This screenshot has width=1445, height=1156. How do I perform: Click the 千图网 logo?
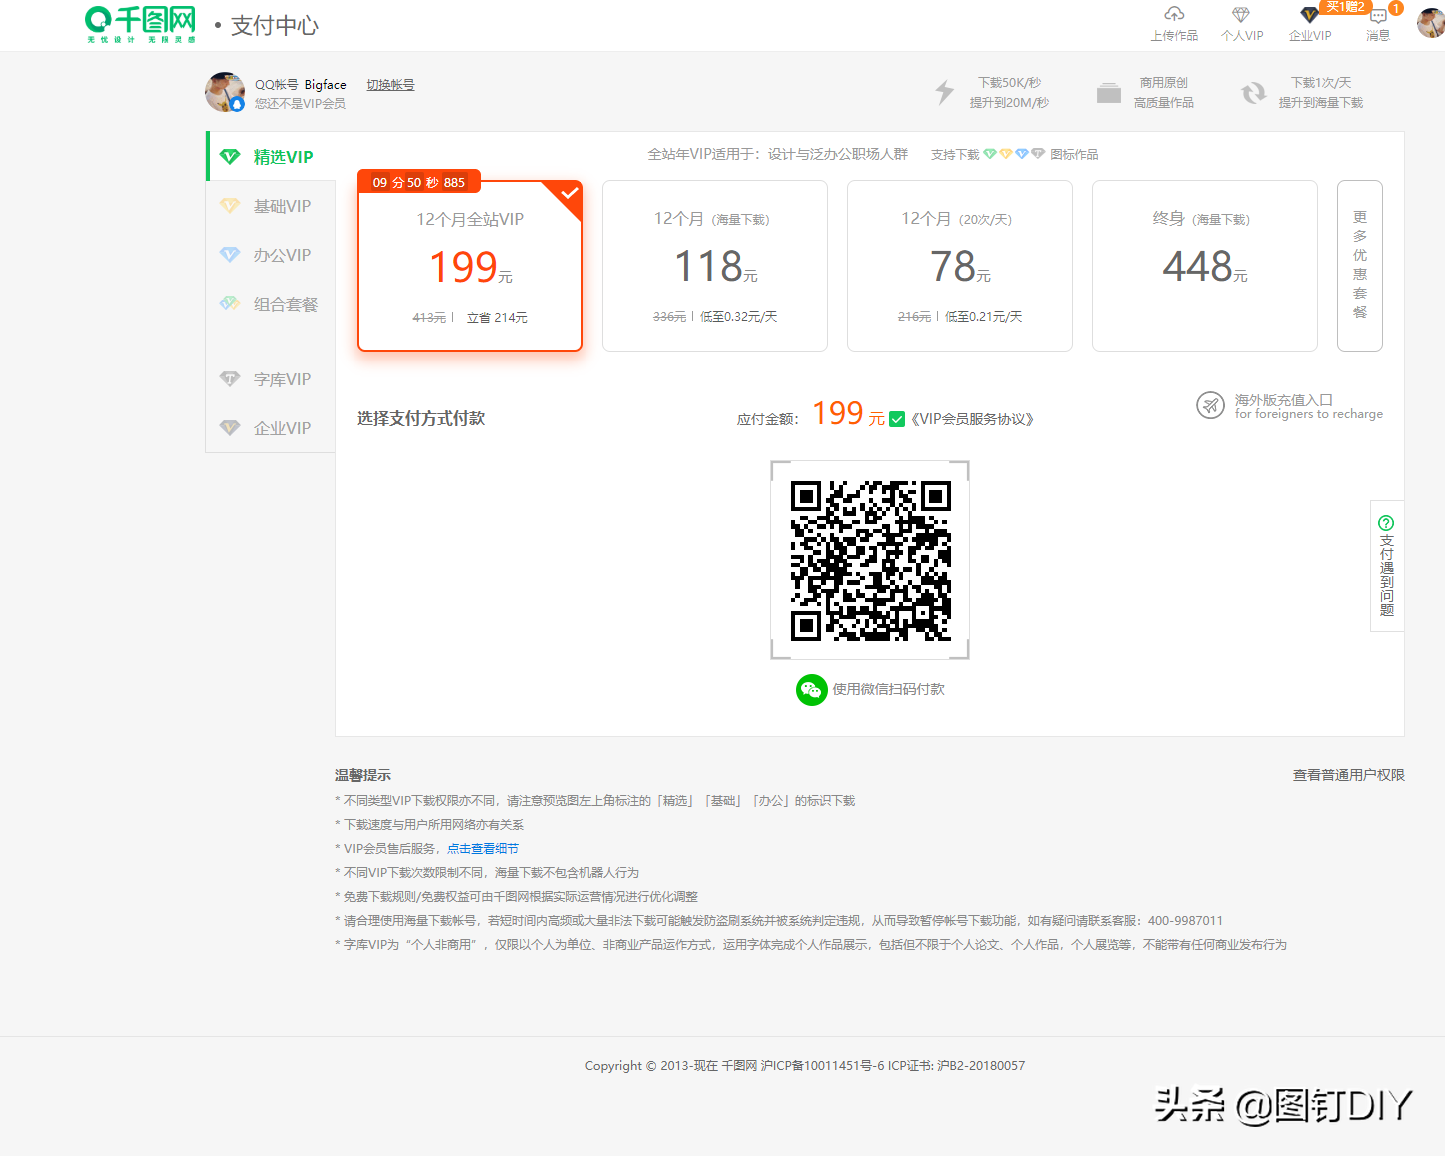[x=140, y=24]
